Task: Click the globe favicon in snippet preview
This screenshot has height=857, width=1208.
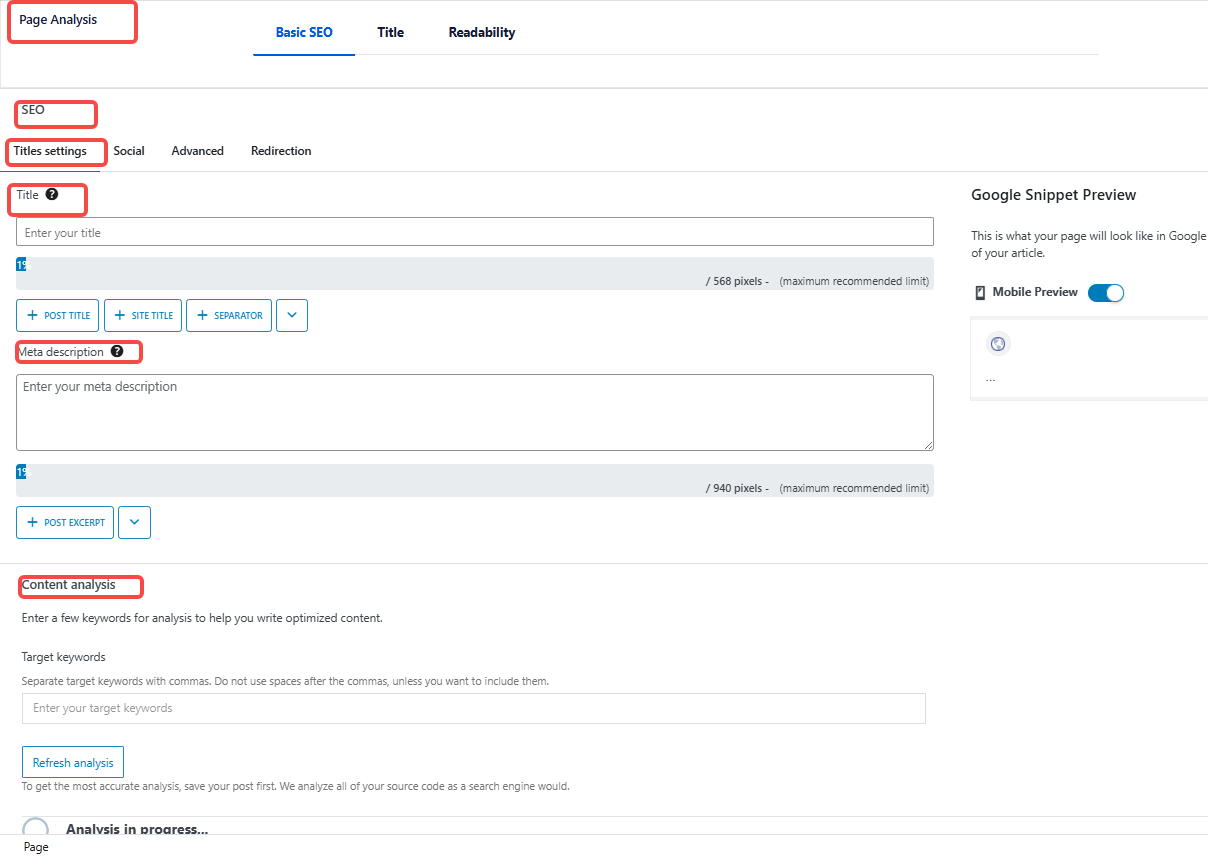Action: click(x=997, y=344)
